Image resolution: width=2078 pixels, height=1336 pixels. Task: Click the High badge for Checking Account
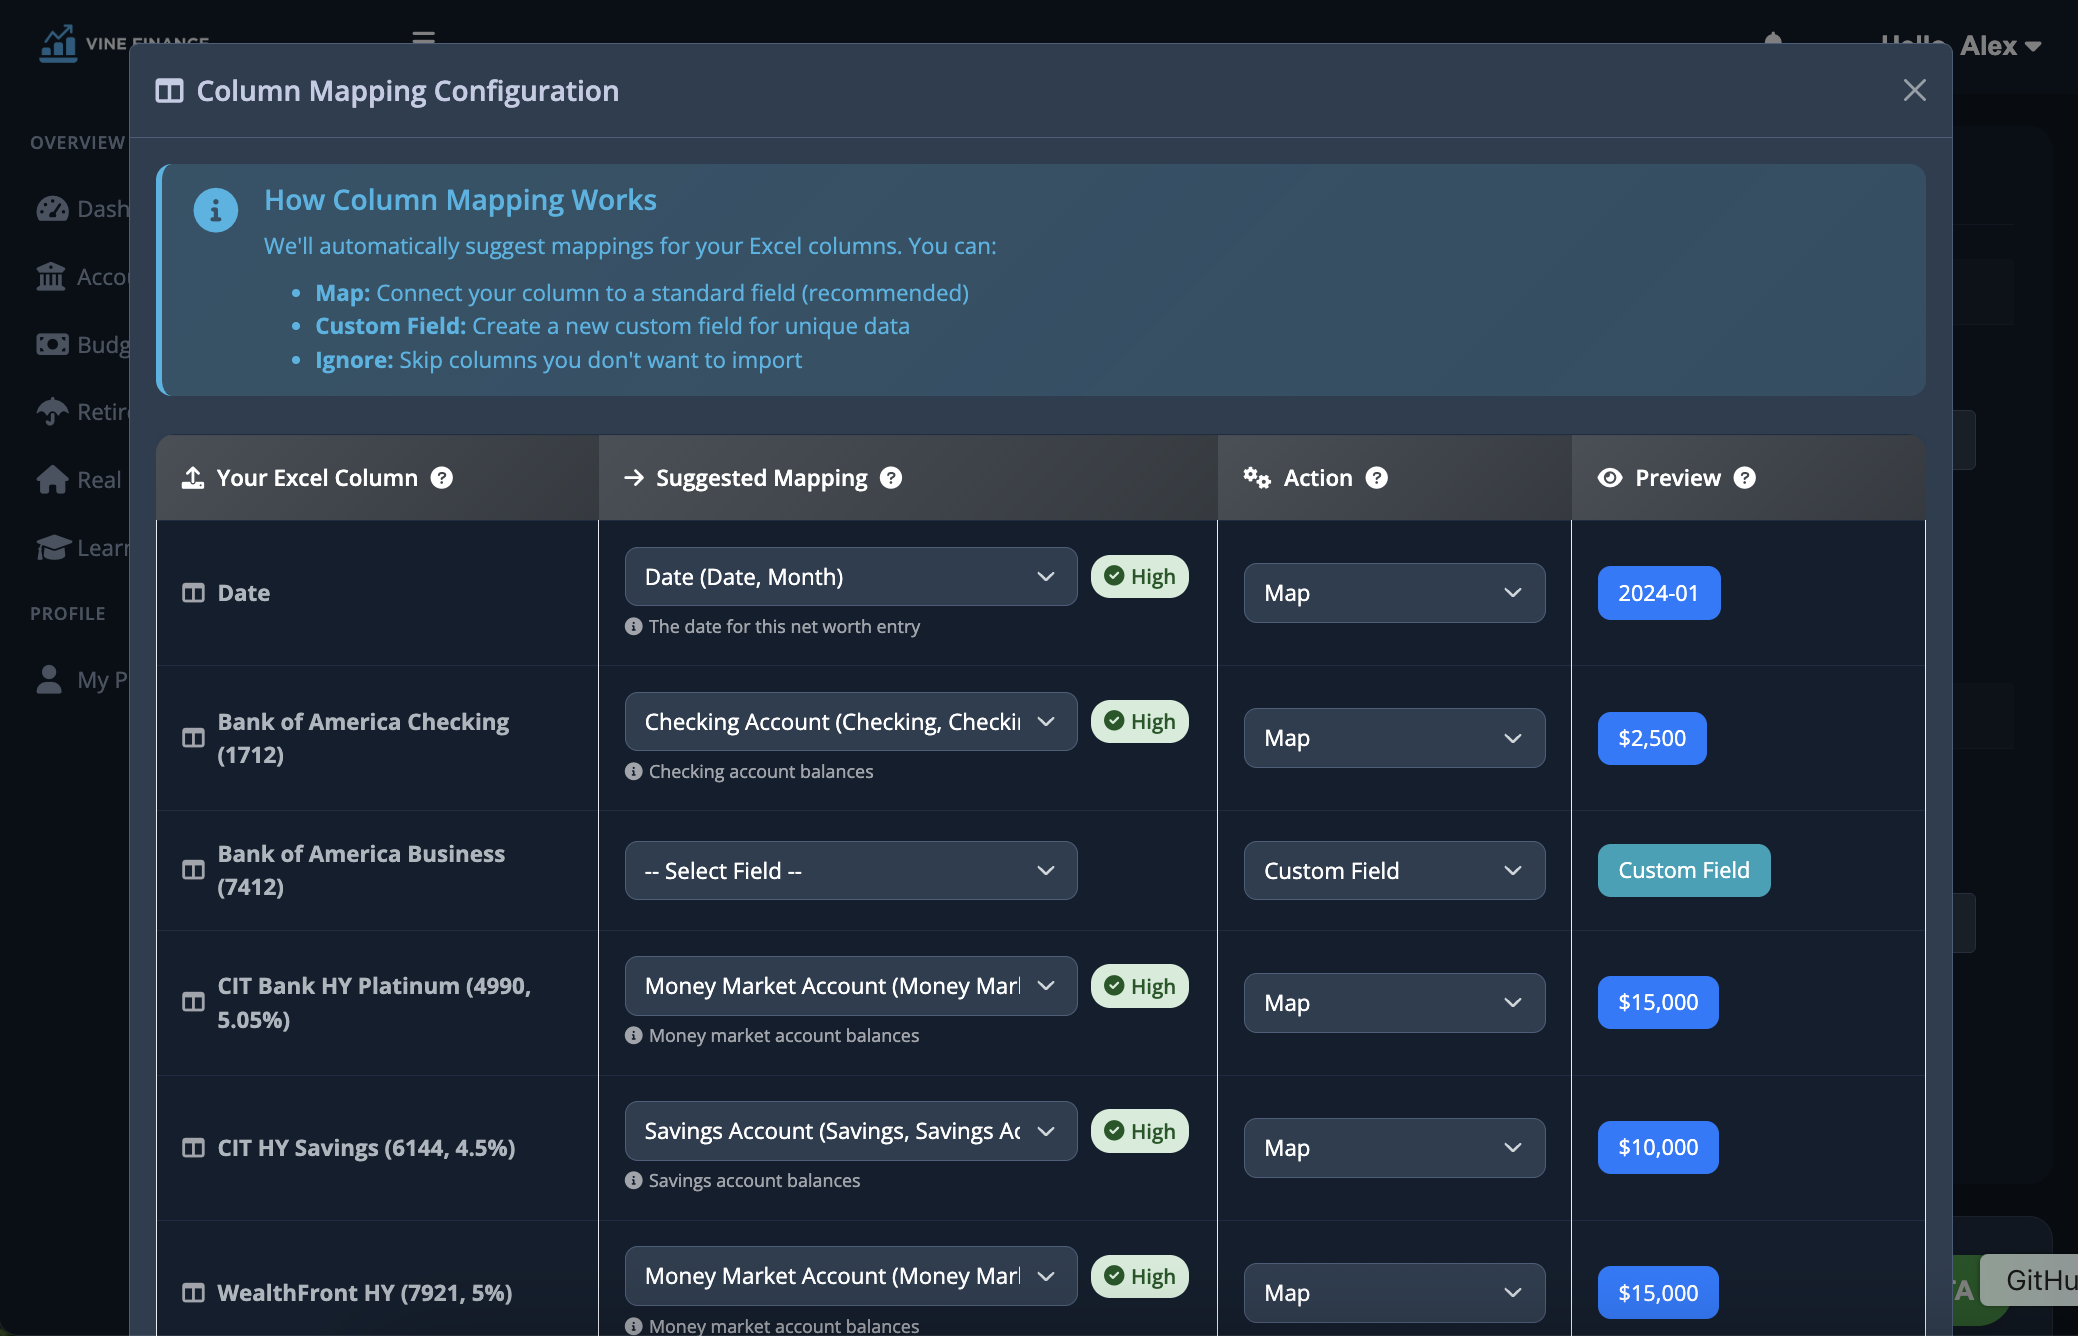pos(1139,721)
